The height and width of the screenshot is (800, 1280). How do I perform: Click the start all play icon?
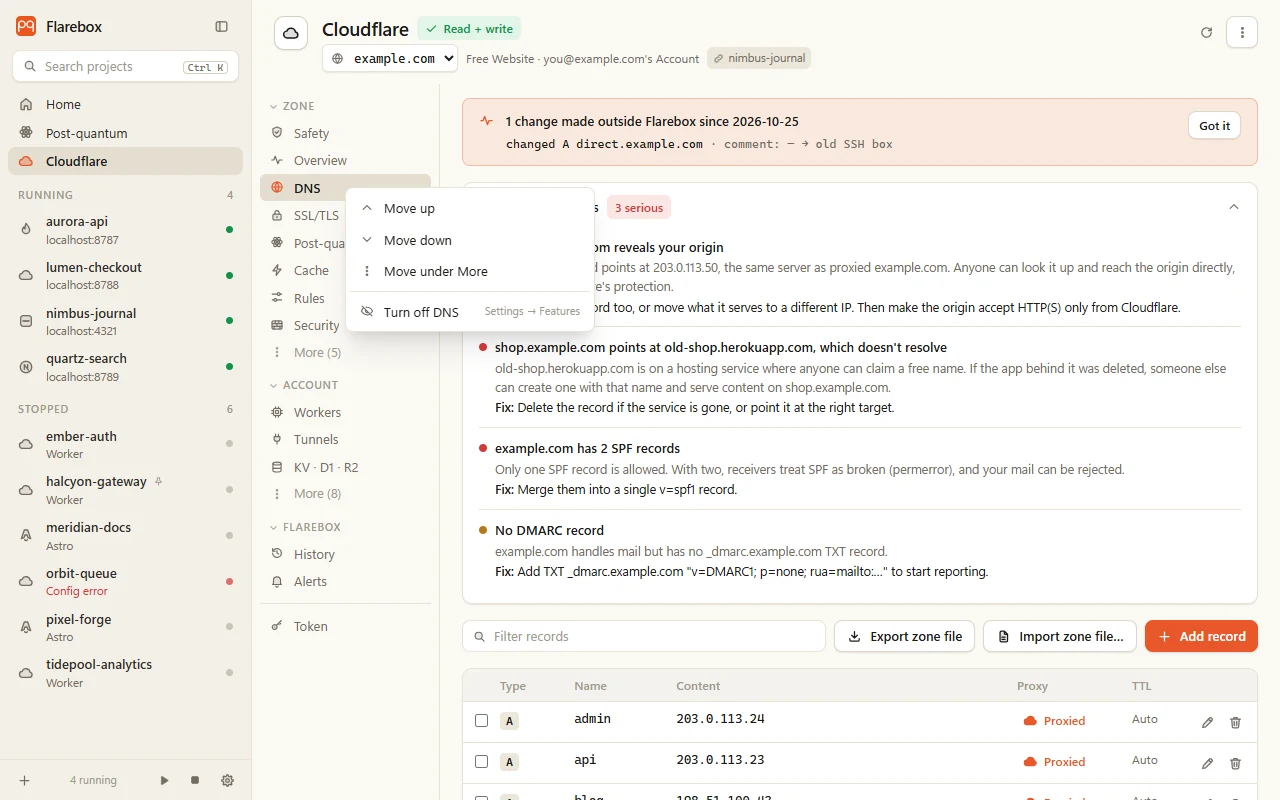(x=165, y=780)
